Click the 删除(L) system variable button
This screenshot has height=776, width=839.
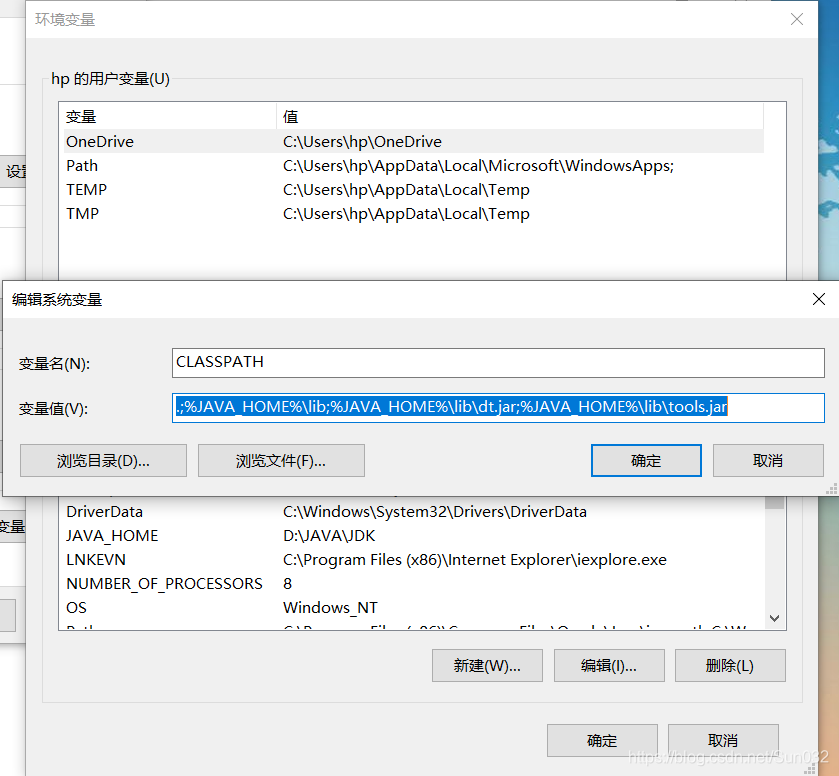tap(730, 665)
